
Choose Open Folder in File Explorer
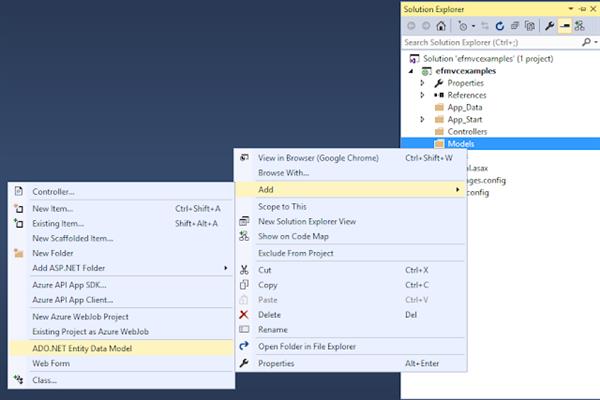306,346
